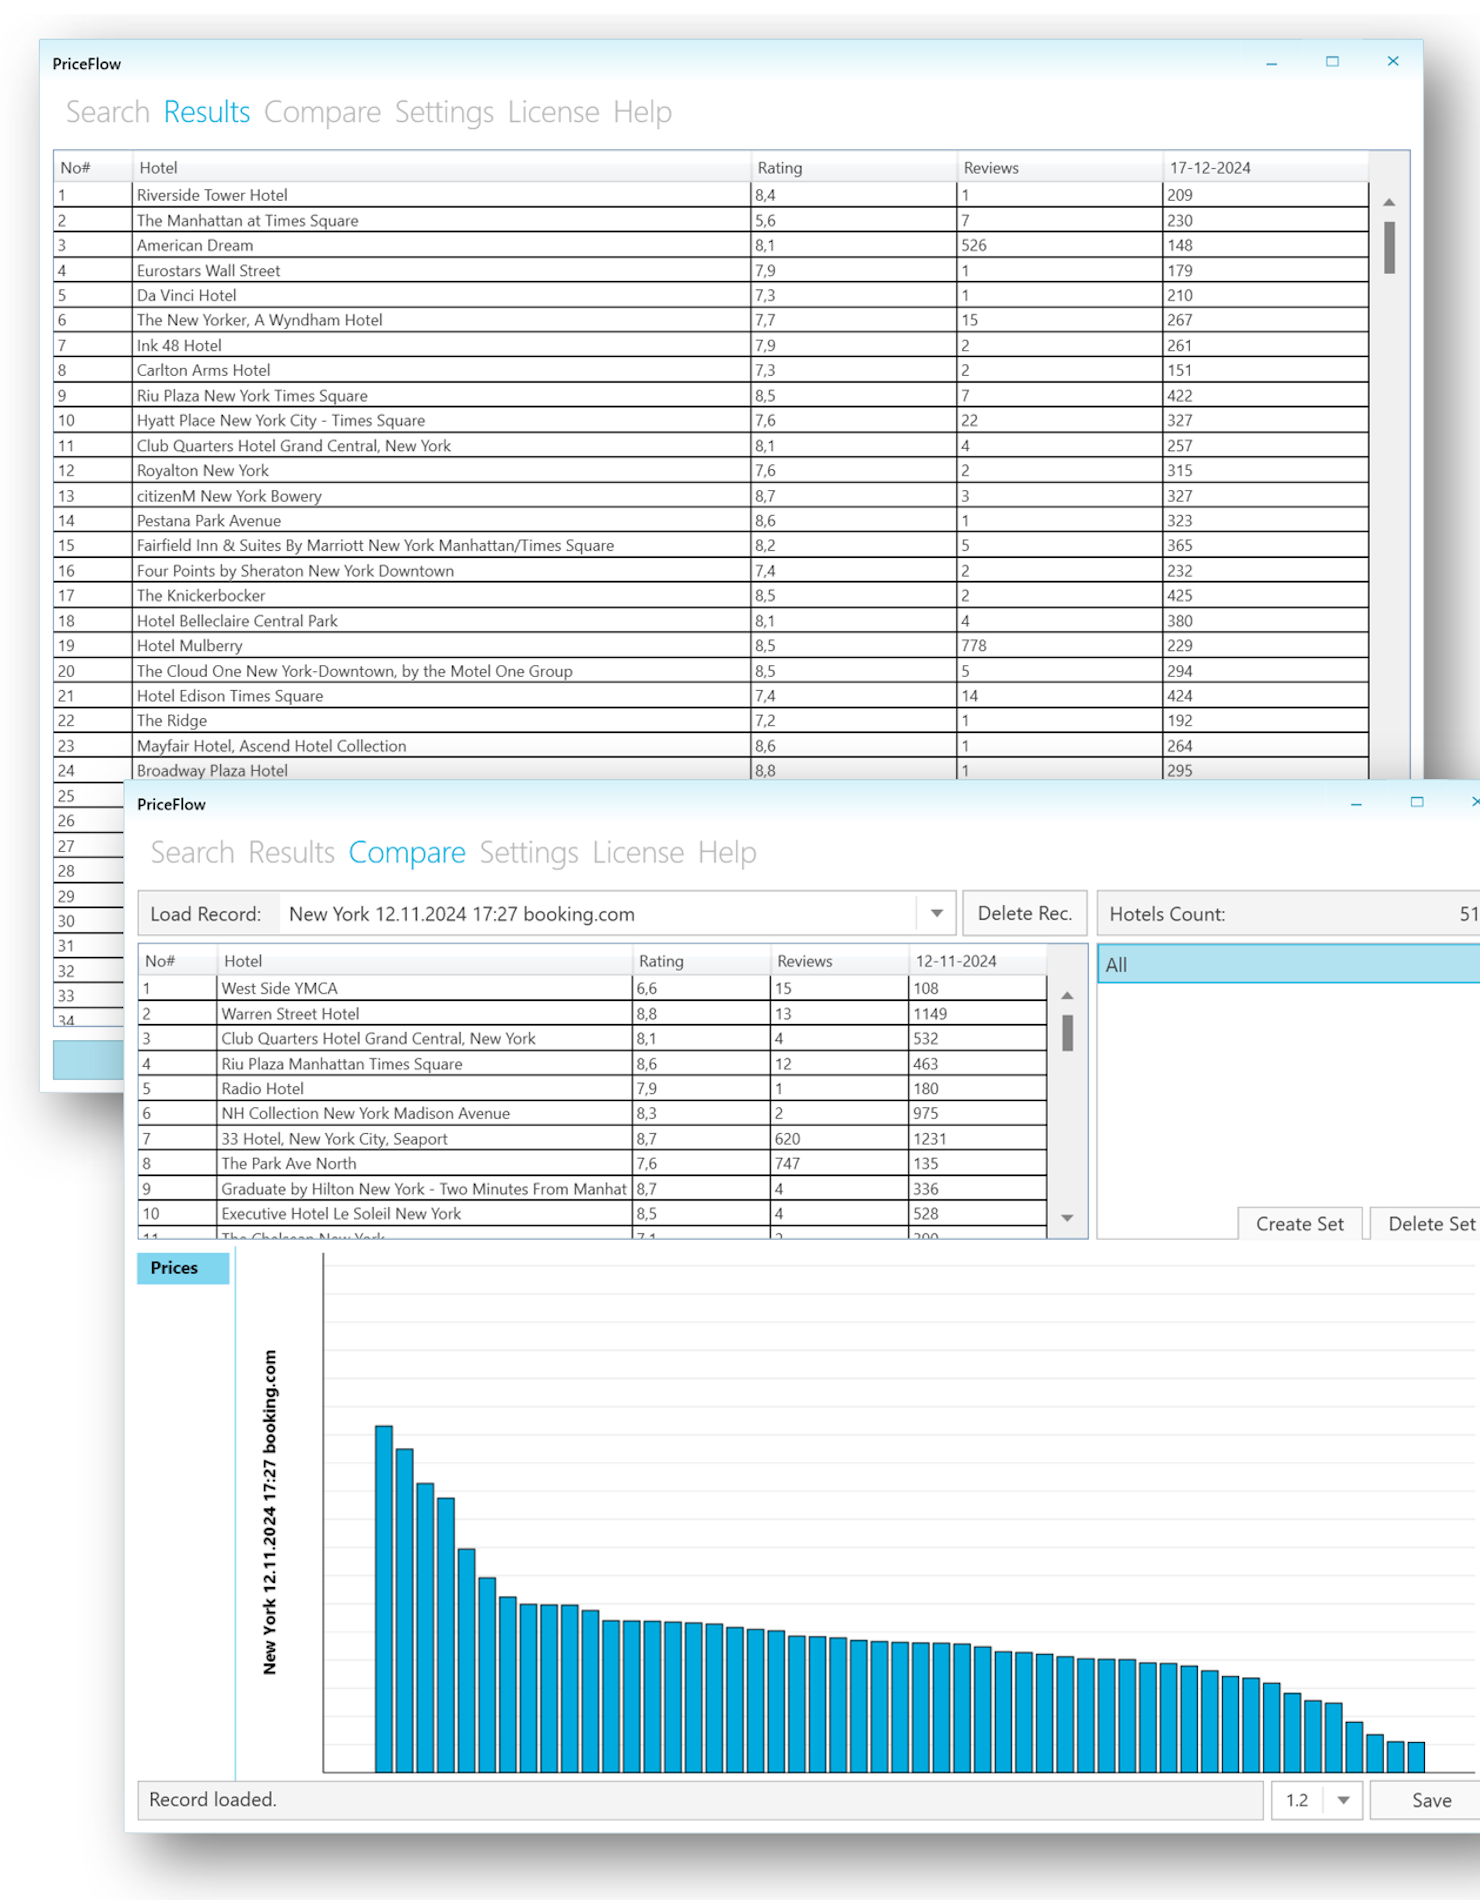The height and width of the screenshot is (1900, 1480).
Task: Sort Results table by Rating column header
Action: click(x=853, y=168)
